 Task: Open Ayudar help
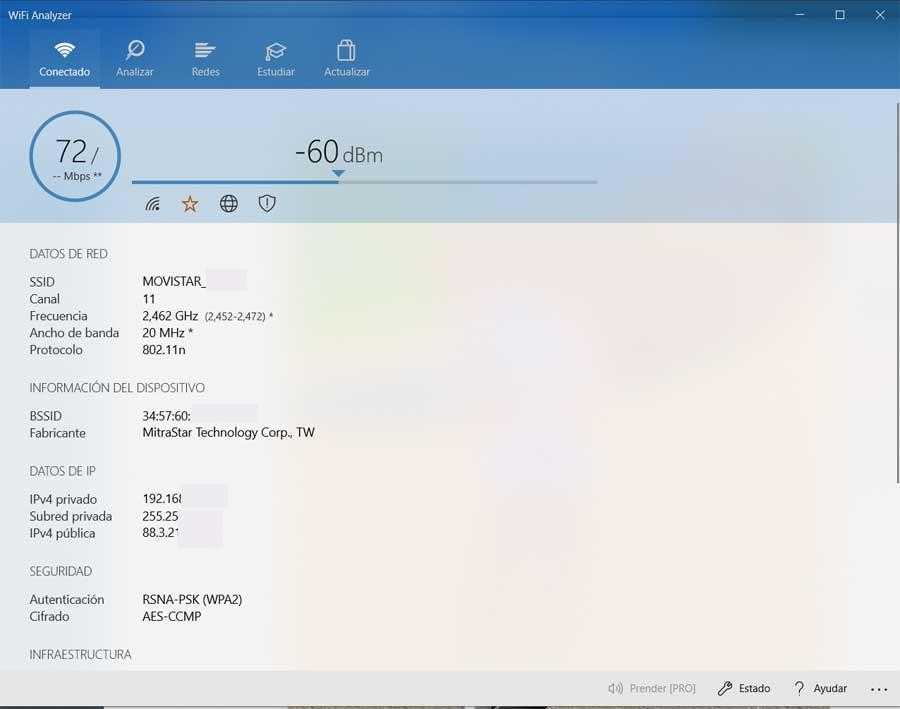[820, 688]
